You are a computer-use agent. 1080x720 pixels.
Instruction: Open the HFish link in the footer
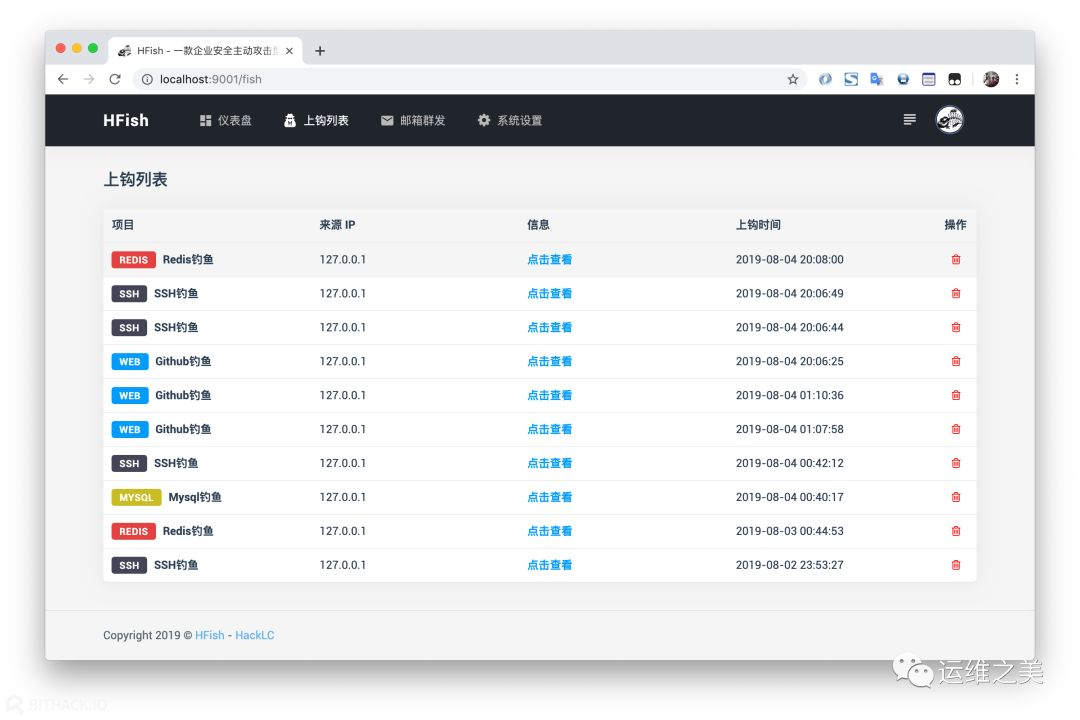tap(209, 635)
